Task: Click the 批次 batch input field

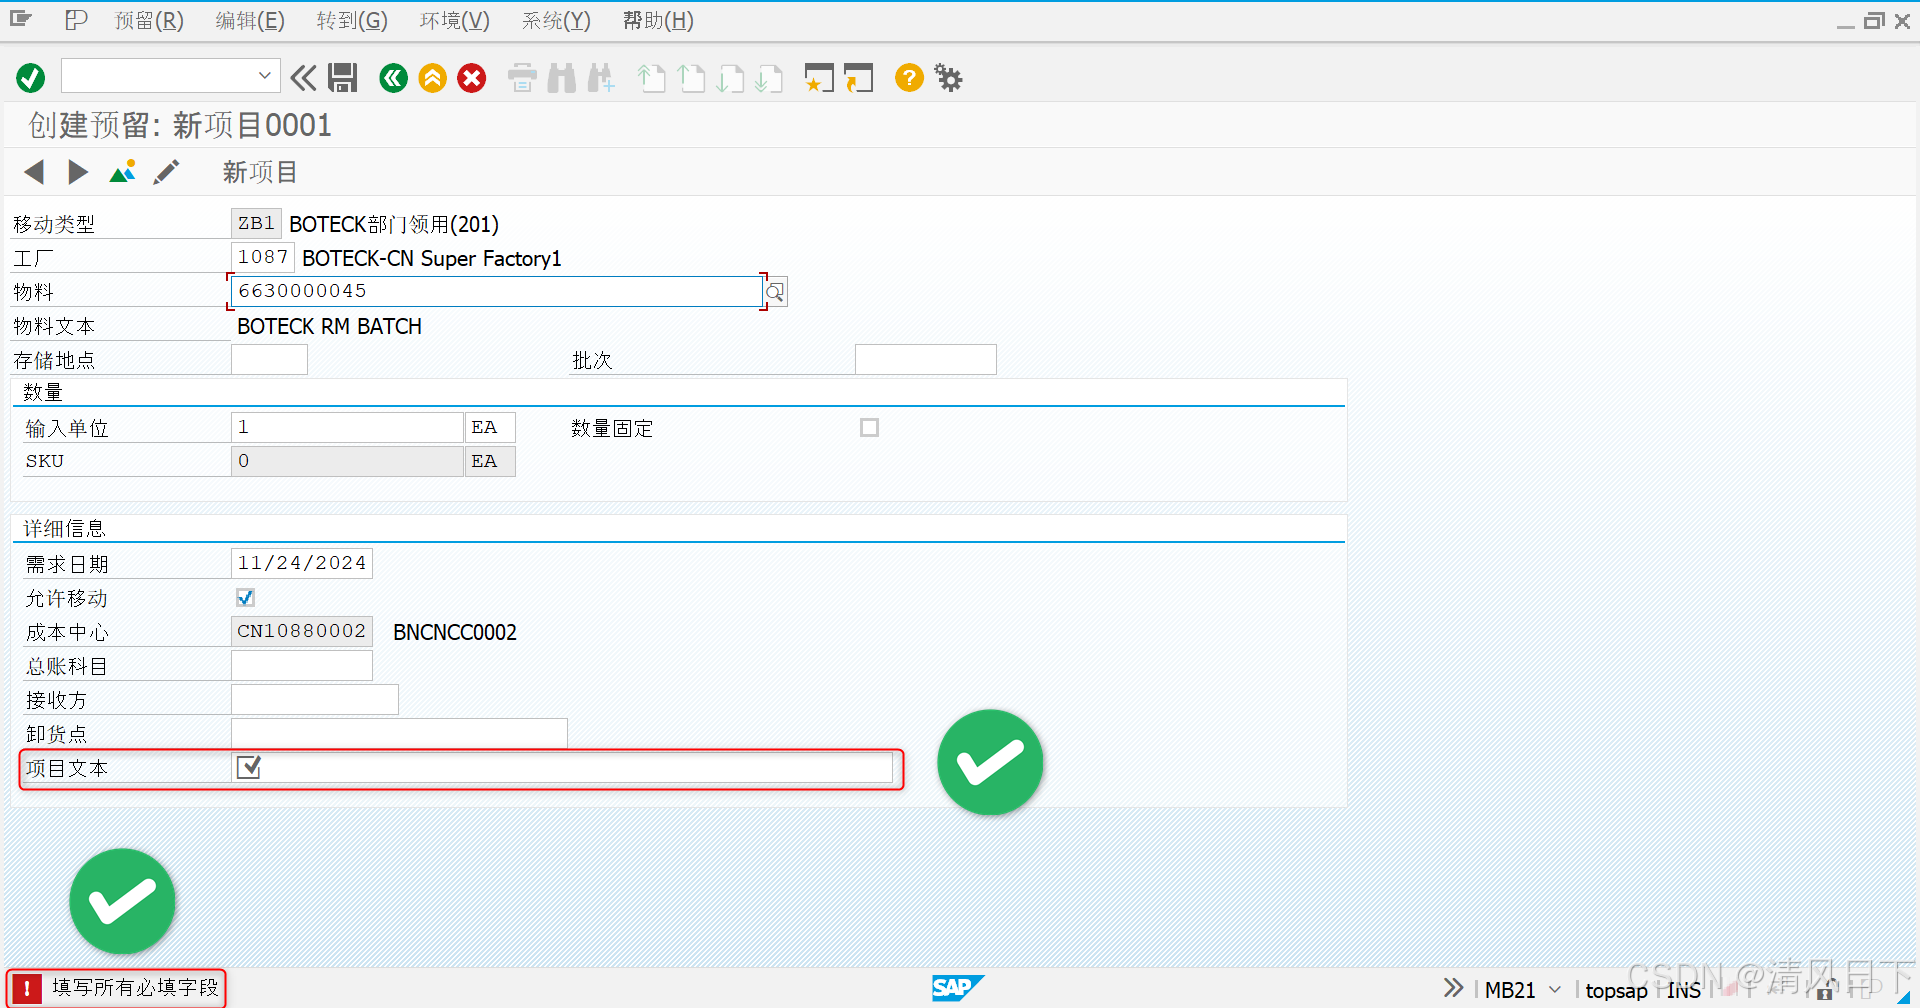Action: [x=926, y=360]
